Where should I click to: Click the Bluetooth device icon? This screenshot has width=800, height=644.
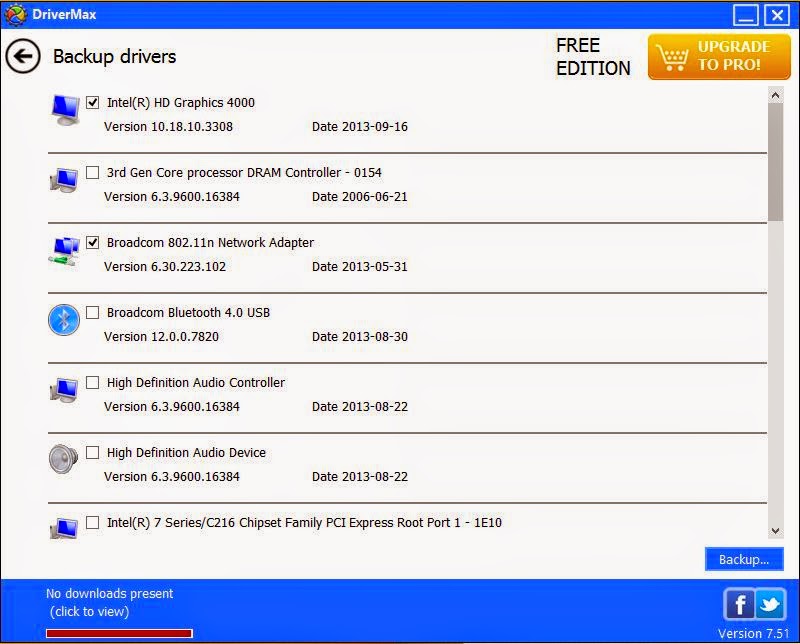click(64, 320)
